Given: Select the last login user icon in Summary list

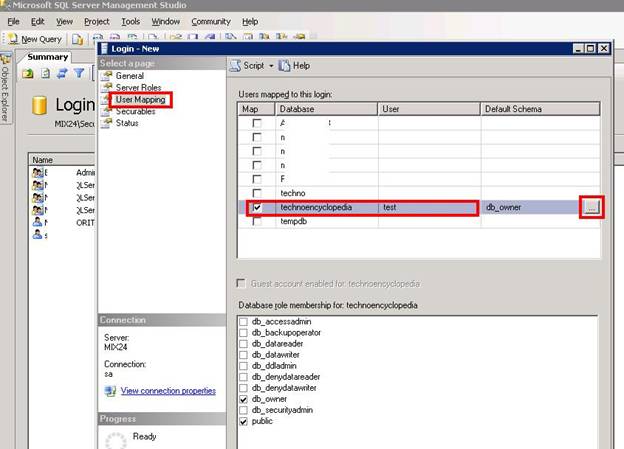Looking at the screenshot, I should (38, 235).
